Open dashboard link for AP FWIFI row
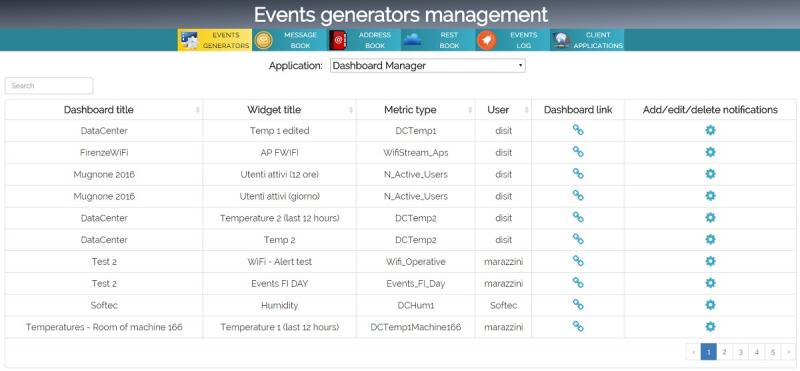 [x=578, y=152]
